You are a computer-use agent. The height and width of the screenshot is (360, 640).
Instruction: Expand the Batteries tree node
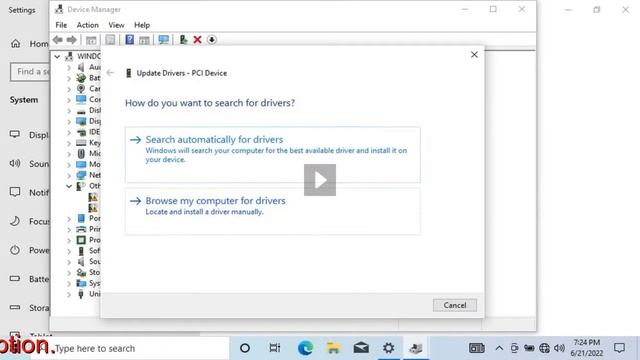(69, 78)
